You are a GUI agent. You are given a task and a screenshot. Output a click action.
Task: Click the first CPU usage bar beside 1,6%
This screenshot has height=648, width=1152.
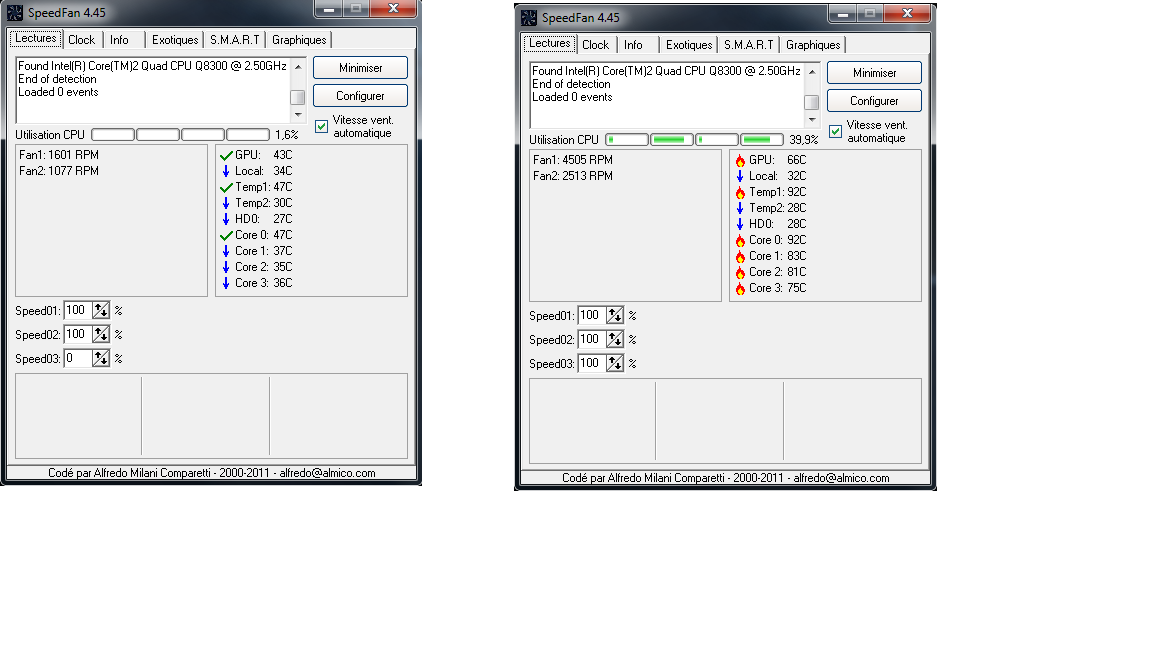113,134
